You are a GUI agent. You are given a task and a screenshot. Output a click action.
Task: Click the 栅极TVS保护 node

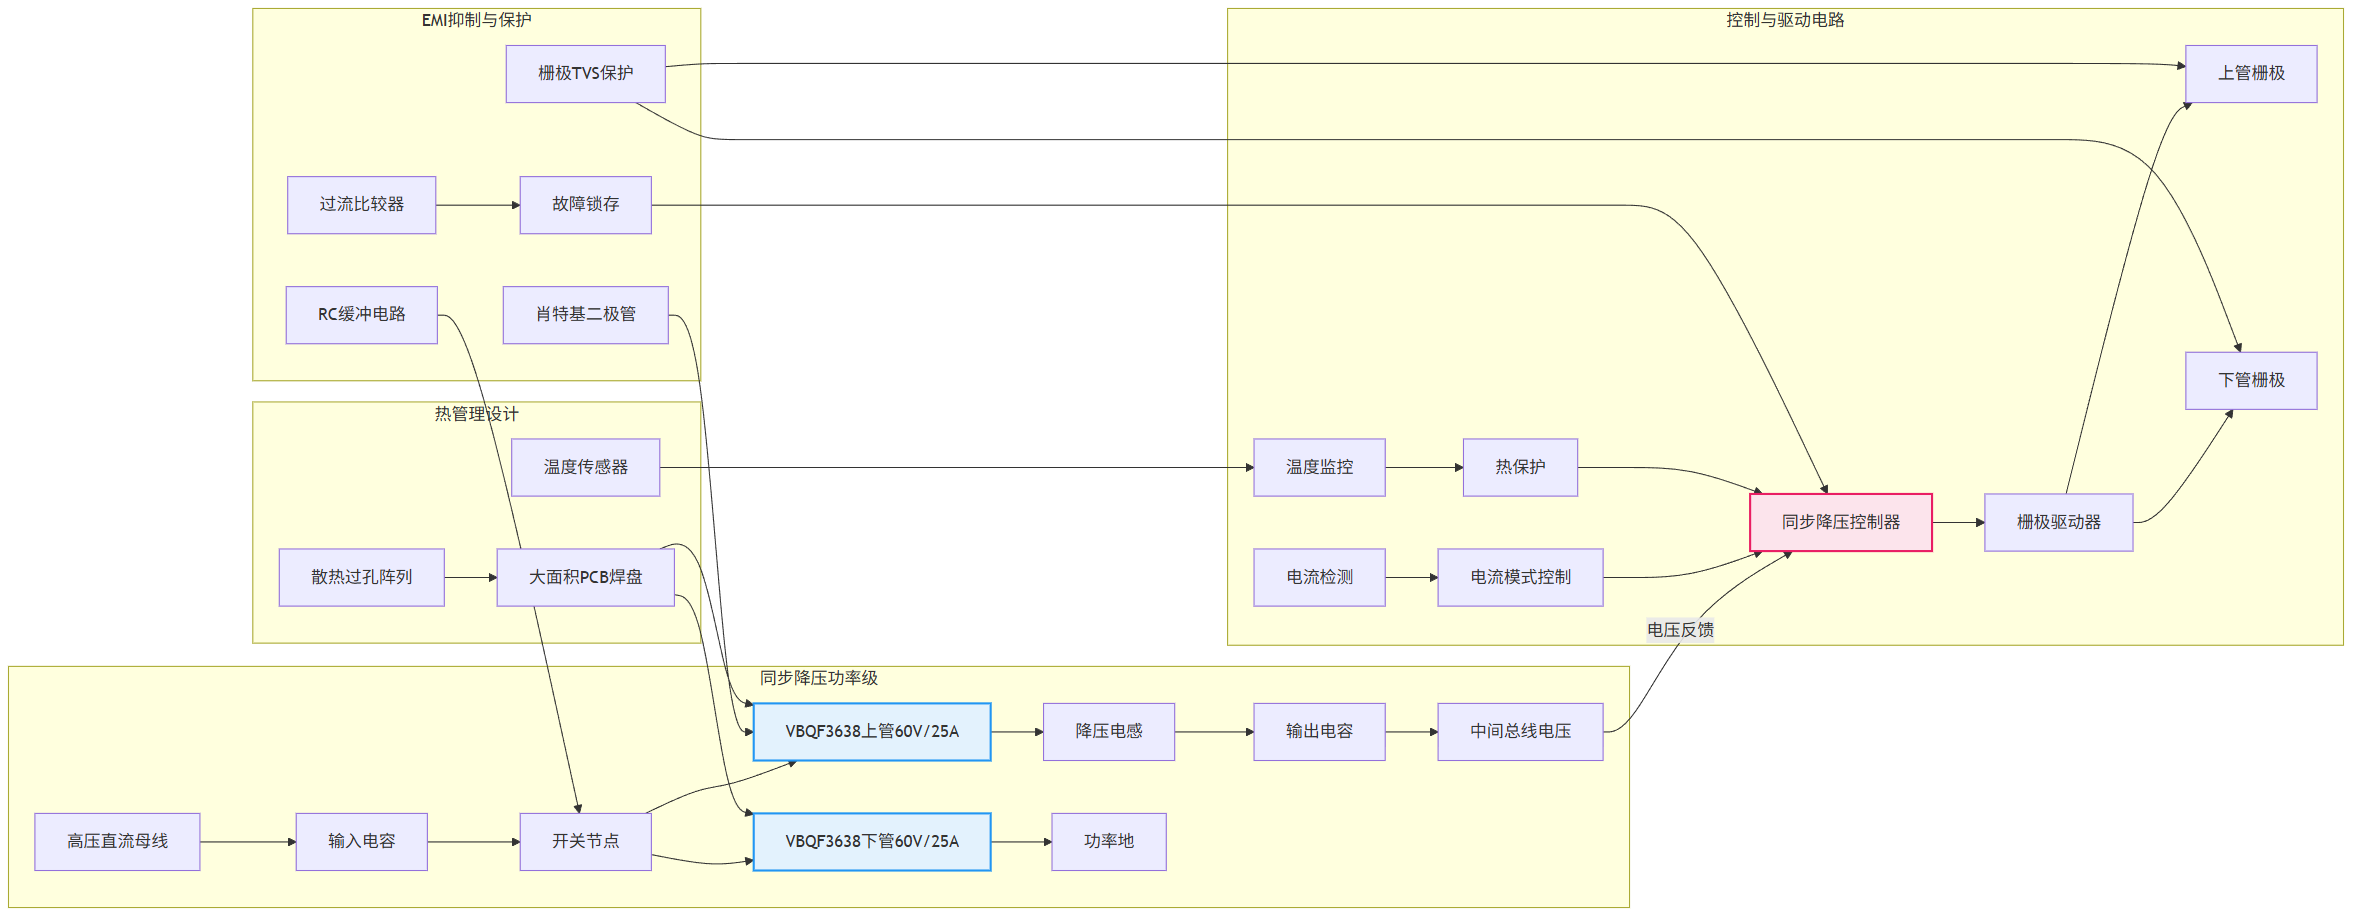click(585, 74)
